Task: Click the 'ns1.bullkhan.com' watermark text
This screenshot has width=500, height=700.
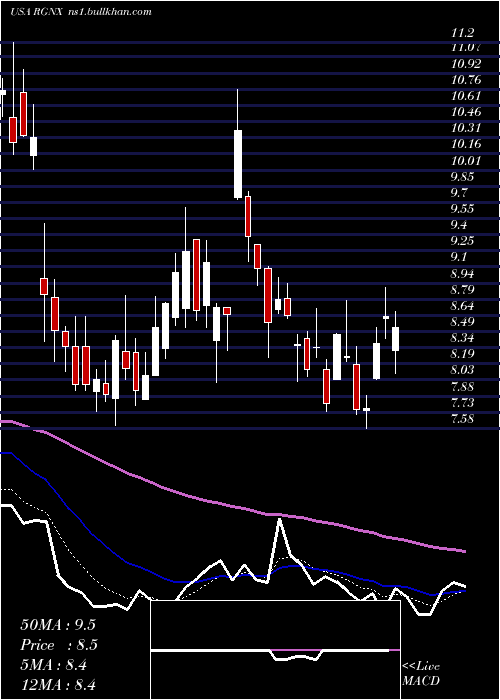Action: (x=112, y=12)
